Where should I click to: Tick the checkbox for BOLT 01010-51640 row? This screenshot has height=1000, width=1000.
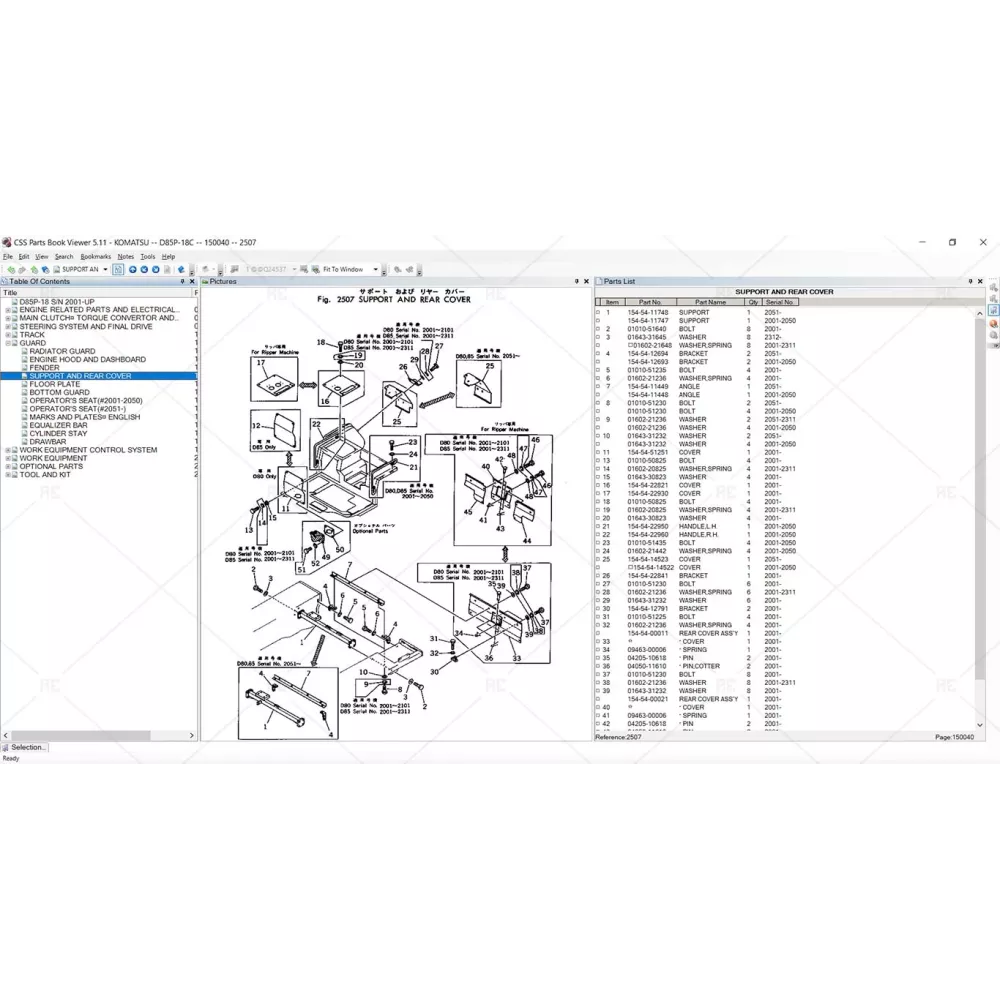pos(598,329)
